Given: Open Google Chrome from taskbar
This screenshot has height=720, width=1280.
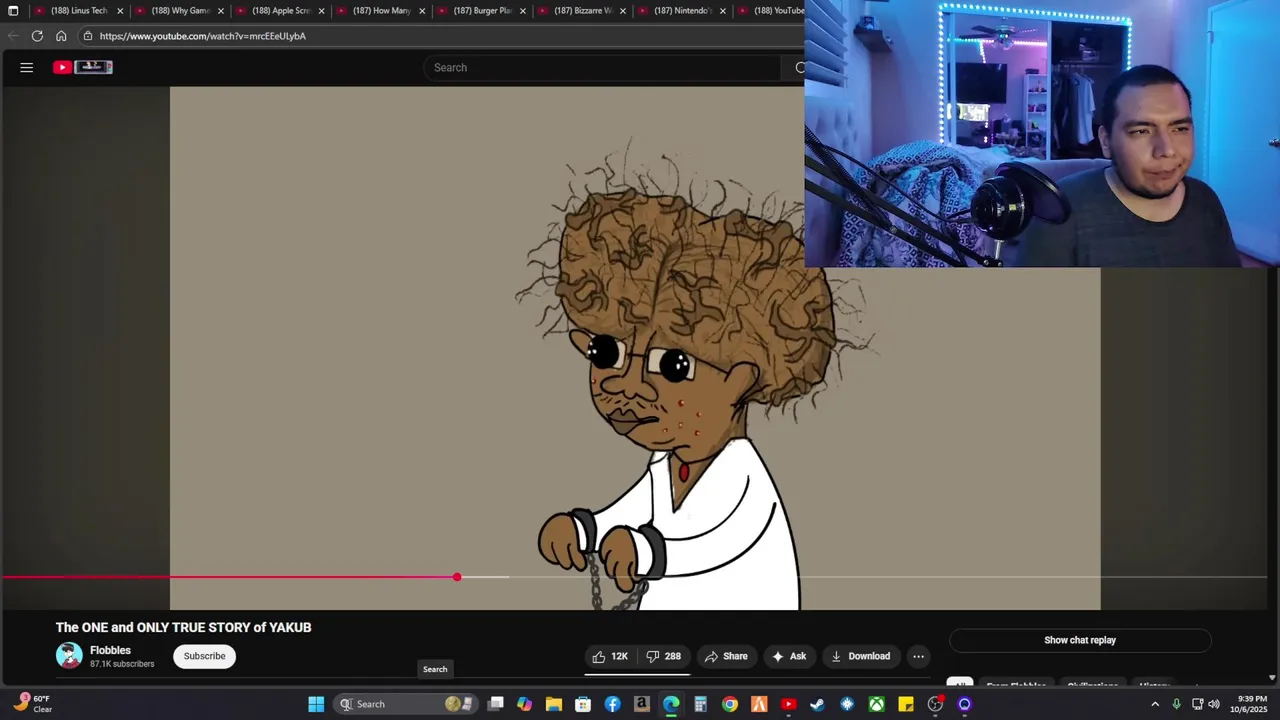Looking at the screenshot, I should (x=730, y=704).
